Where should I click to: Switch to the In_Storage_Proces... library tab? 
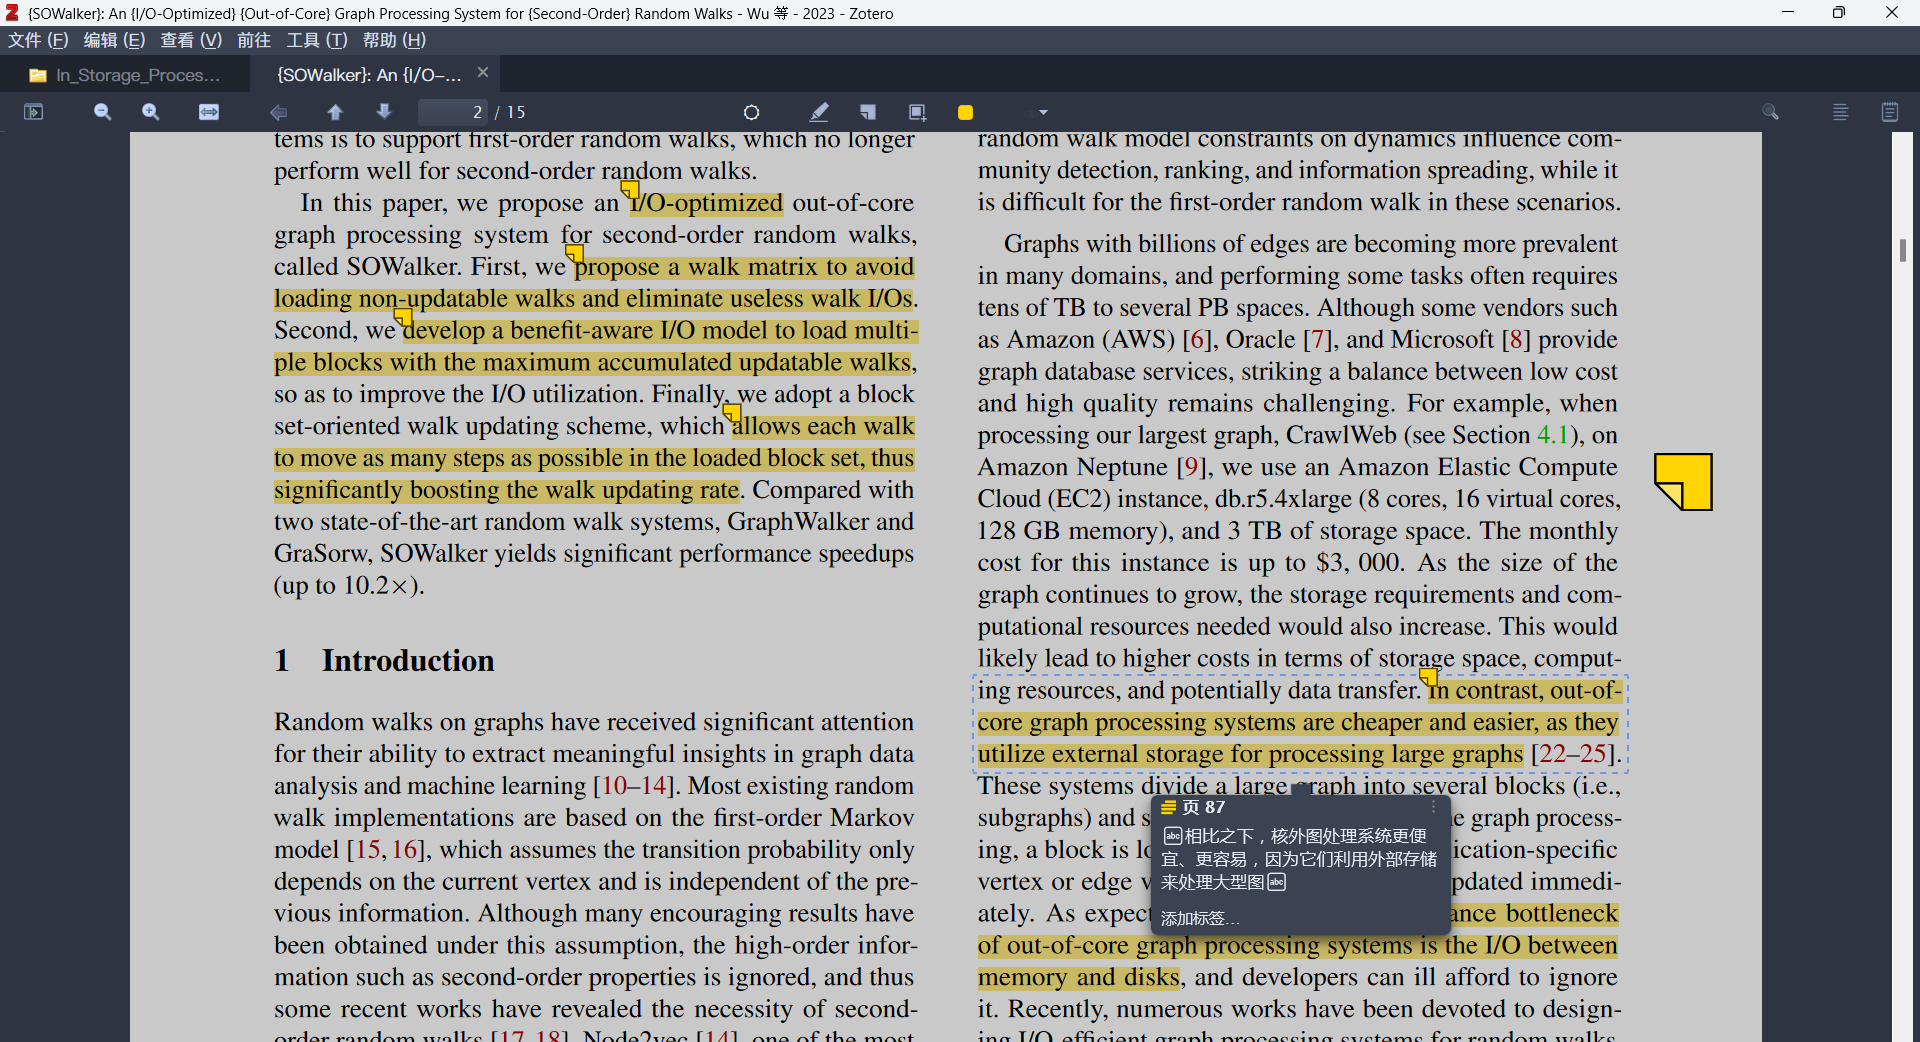[125, 75]
